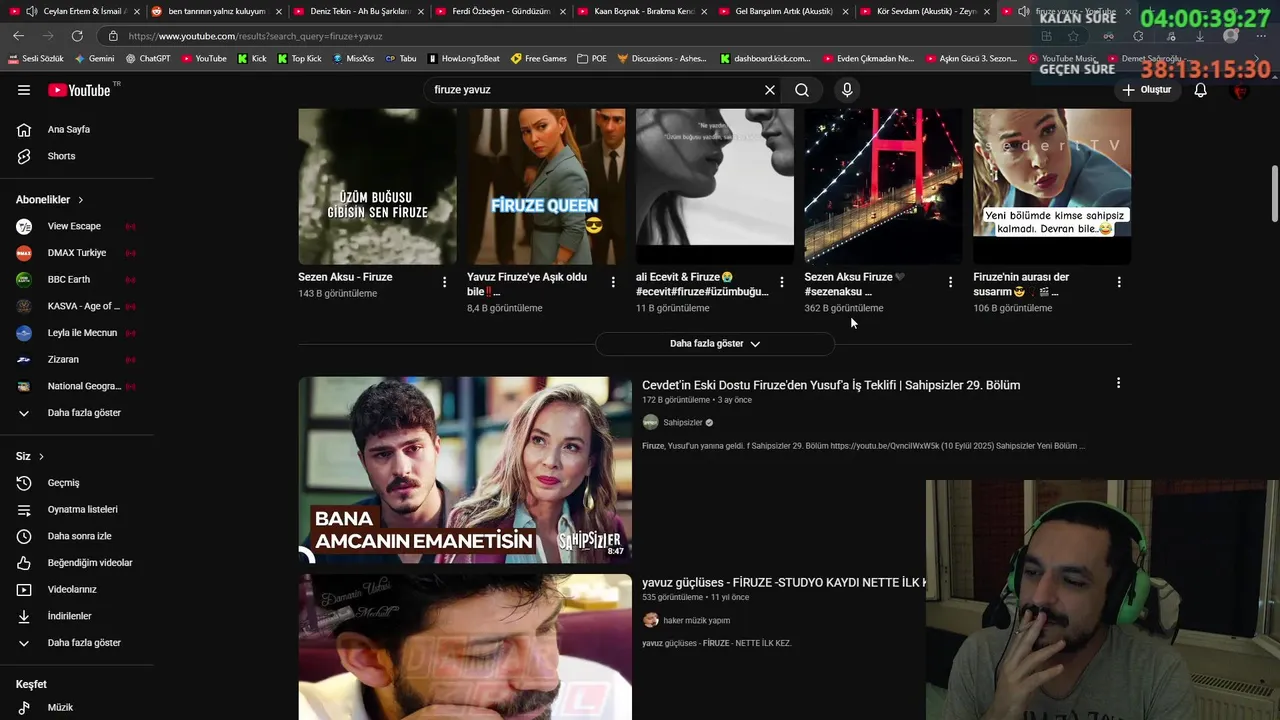
Task: Click the Oluştur create button
Action: 1146,90
